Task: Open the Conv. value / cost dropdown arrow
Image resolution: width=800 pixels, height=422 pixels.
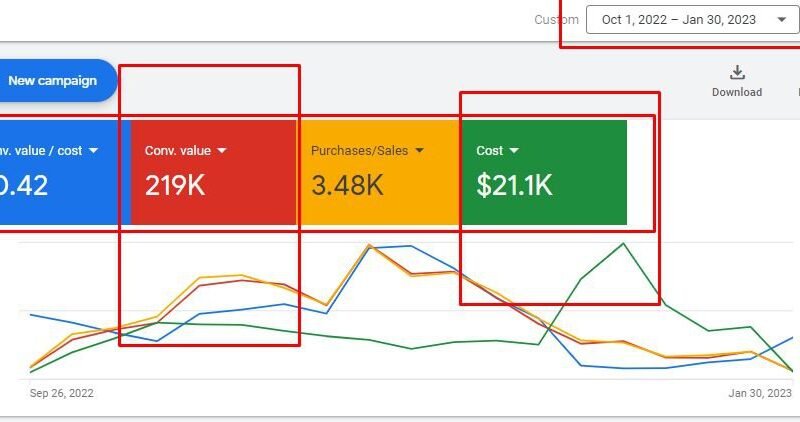Action: [93, 151]
